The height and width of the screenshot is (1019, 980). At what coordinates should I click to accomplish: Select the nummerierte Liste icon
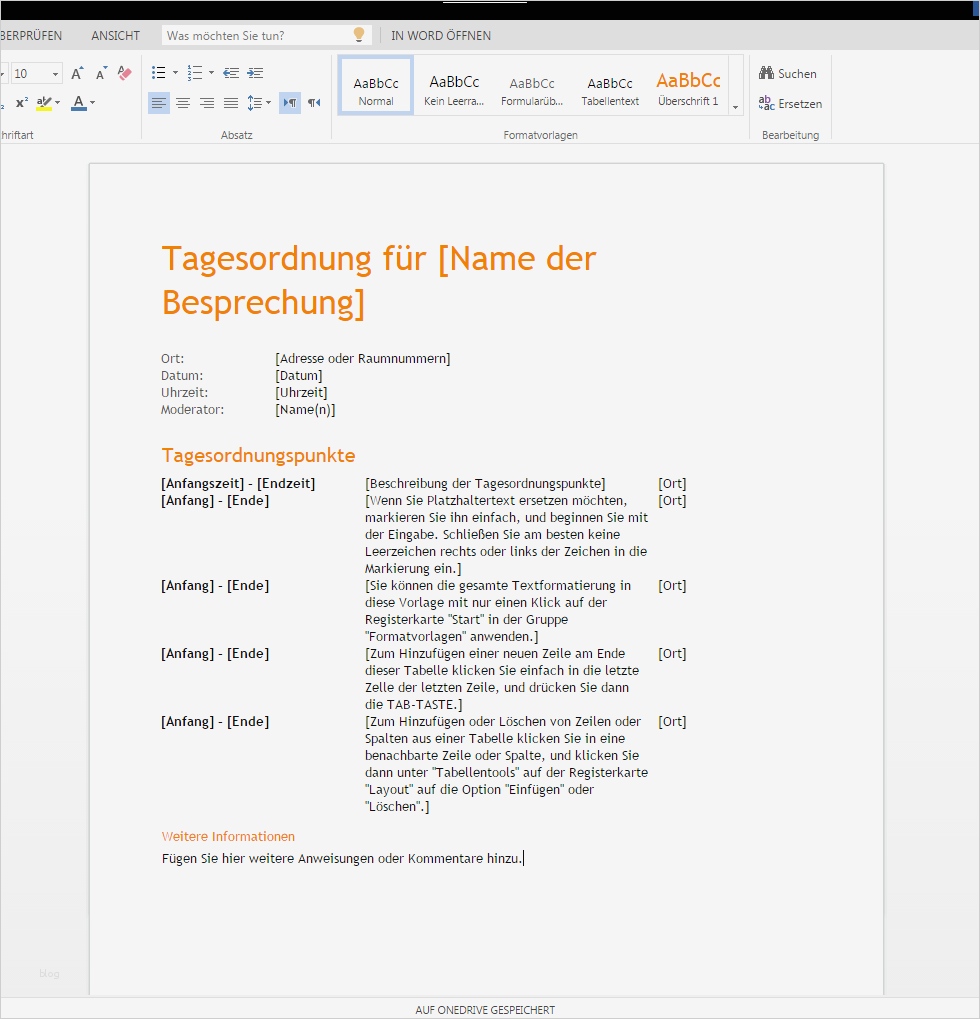(x=193, y=72)
